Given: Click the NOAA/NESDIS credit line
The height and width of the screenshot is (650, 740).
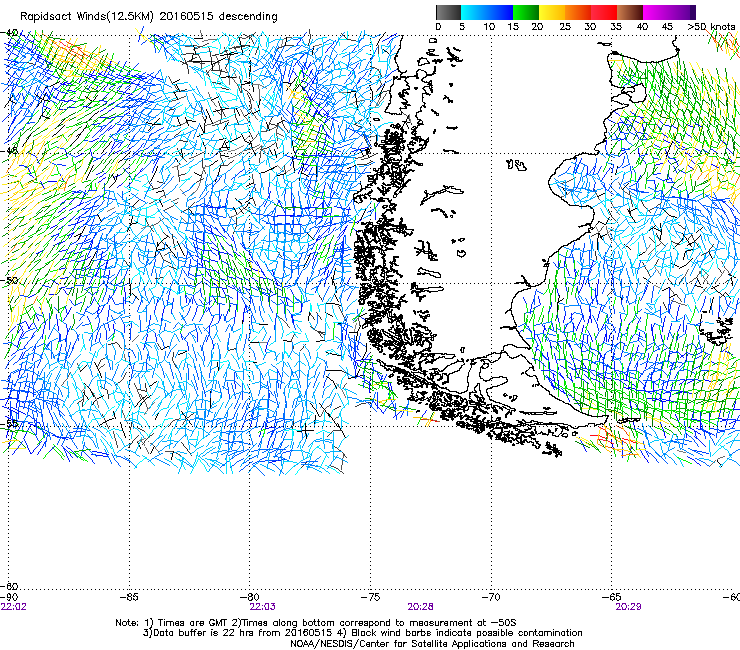Looking at the screenshot, I should coord(432,644).
